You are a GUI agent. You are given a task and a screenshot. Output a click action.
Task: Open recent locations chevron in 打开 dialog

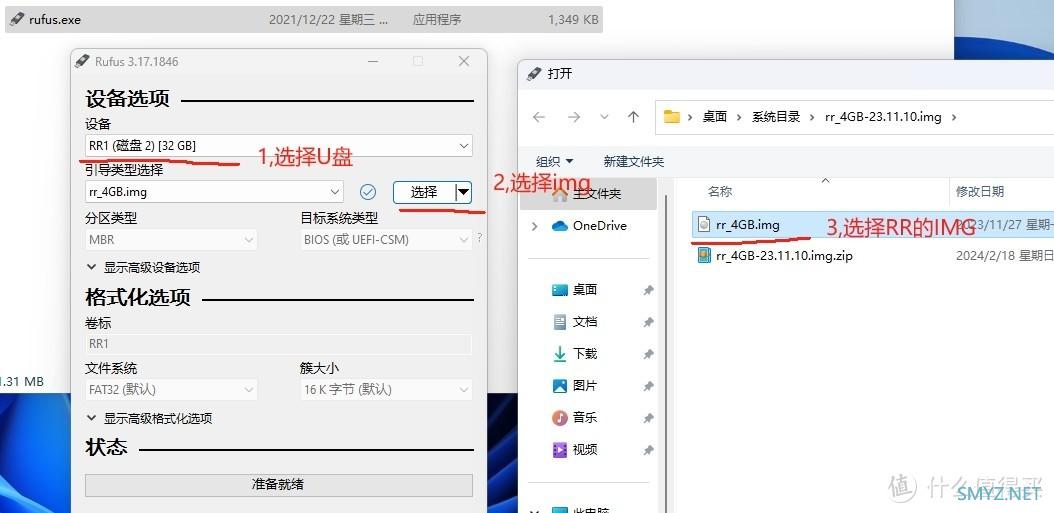tap(604, 117)
